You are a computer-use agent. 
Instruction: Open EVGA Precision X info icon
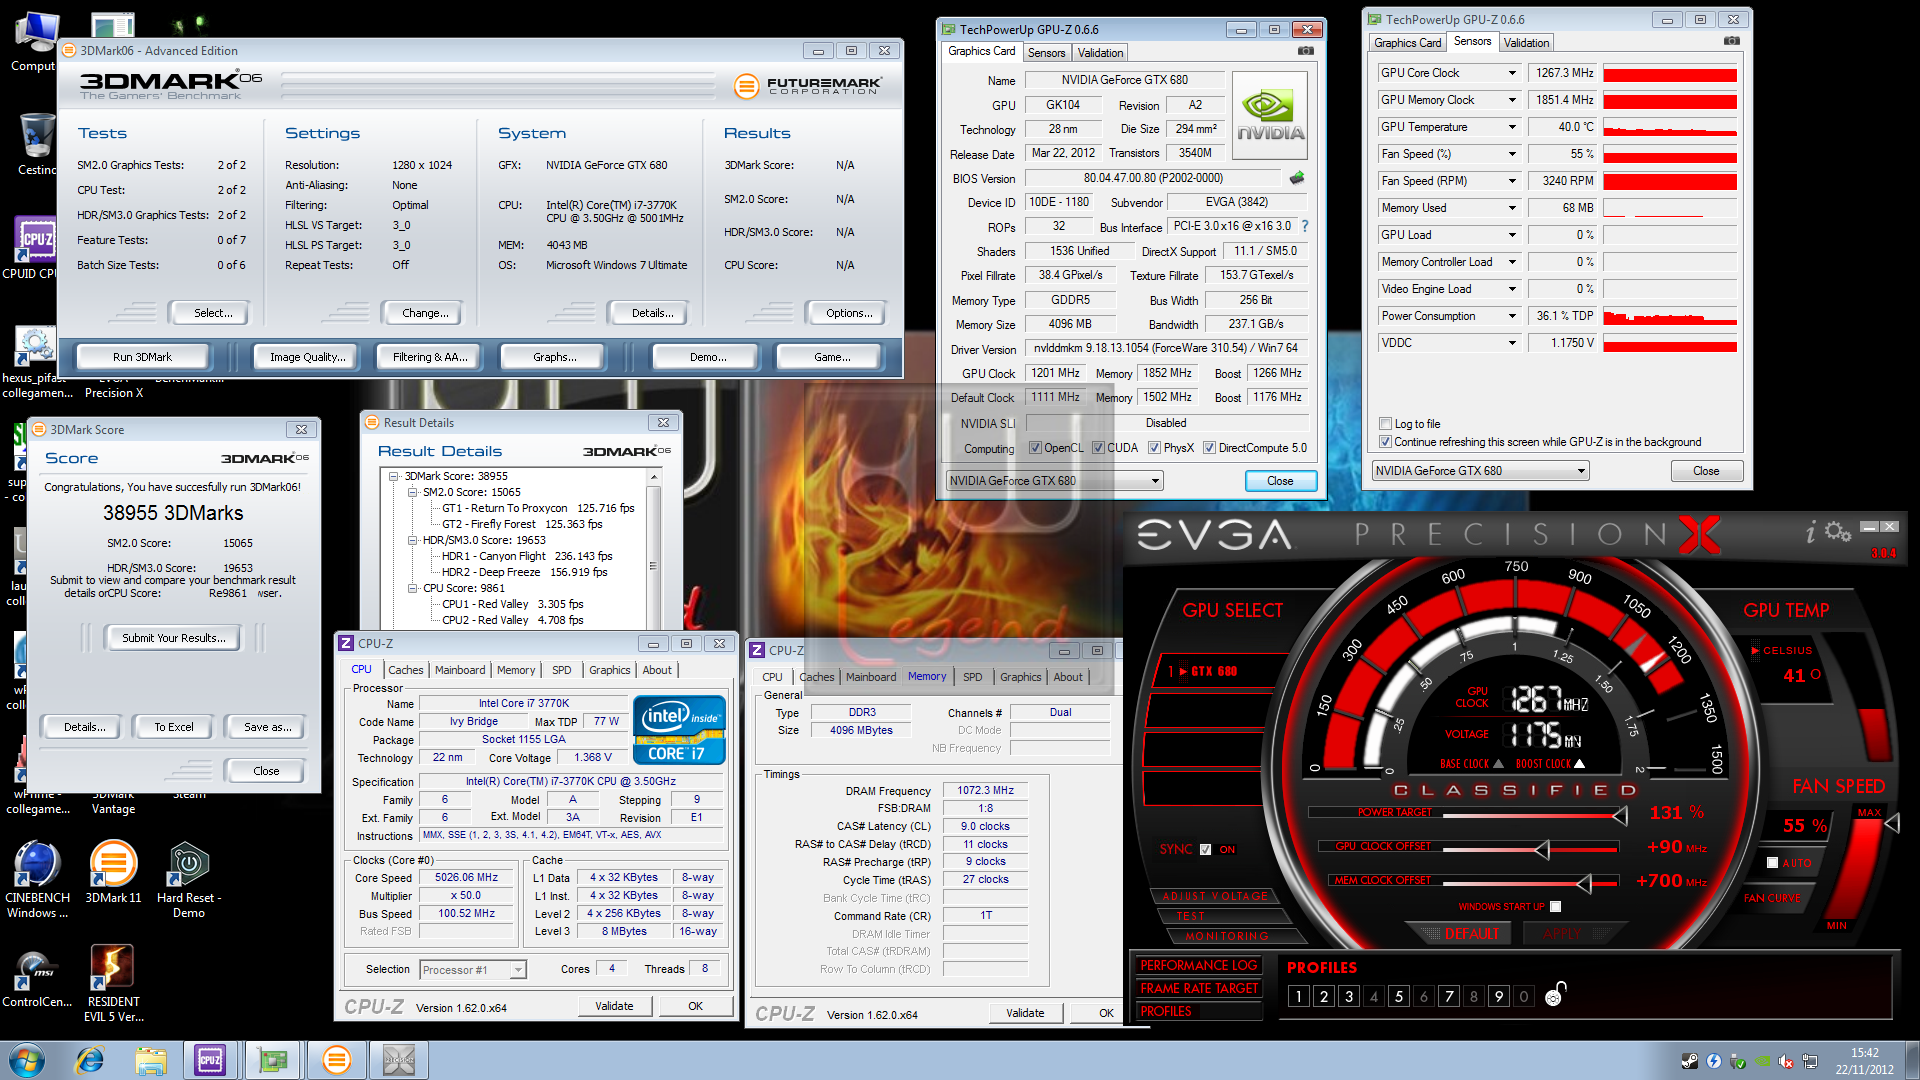tap(1810, 533)
